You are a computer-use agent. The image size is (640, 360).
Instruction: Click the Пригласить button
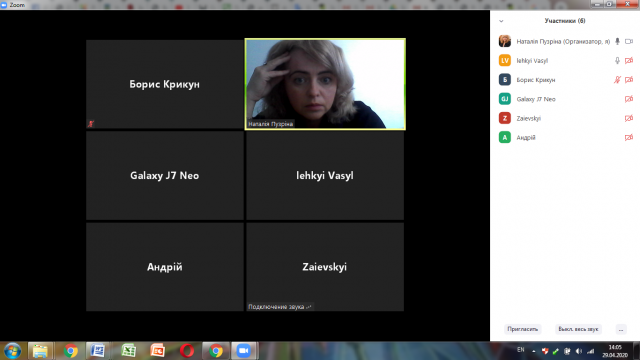pos(522,329)
